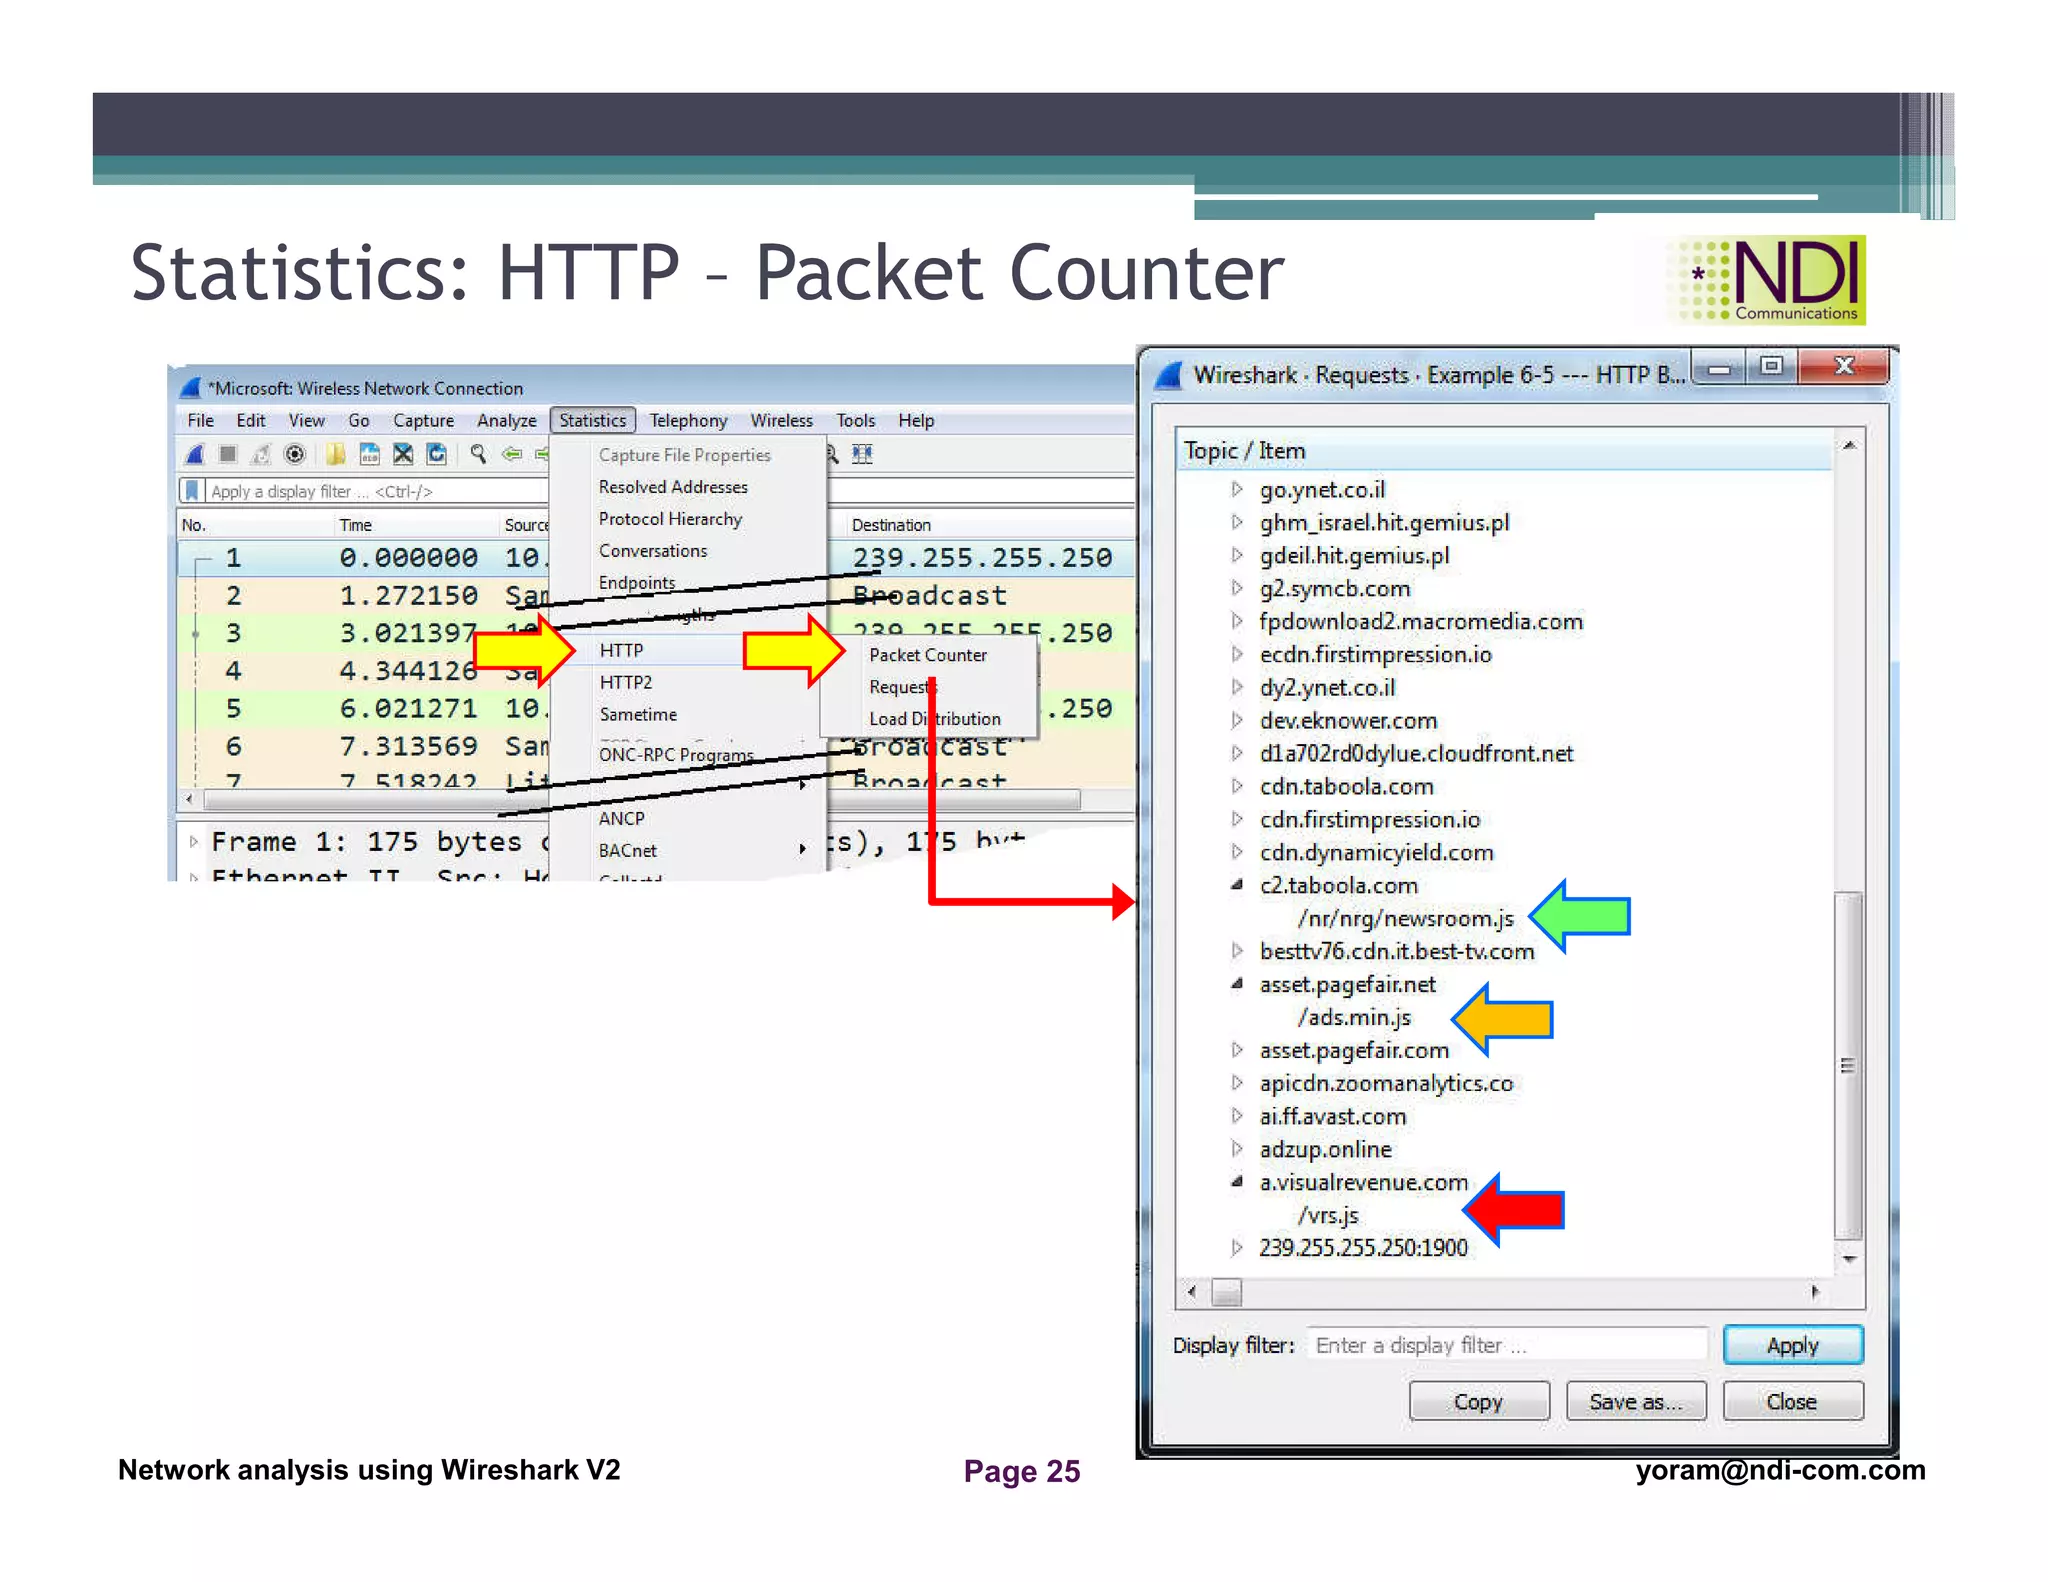Expand go.ynet.co.il tree item

click(x=1237, y=489)
